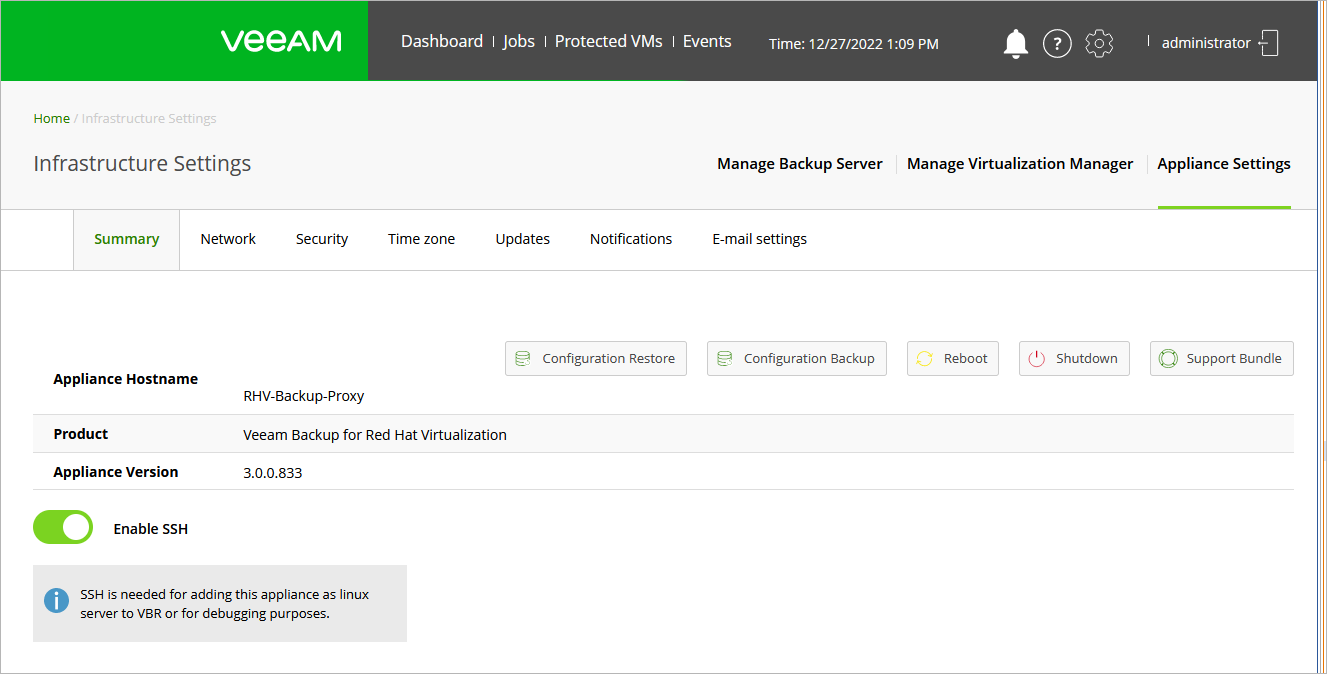Click the Configuration Backup button
The width and height of the screenshot is (1327, 674).
click(x=796, y=358)
